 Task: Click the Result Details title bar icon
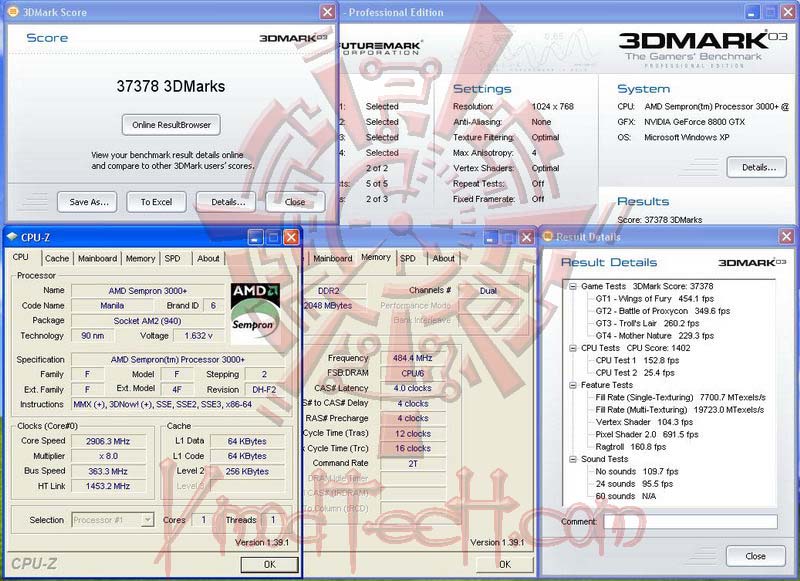[548, 236]
